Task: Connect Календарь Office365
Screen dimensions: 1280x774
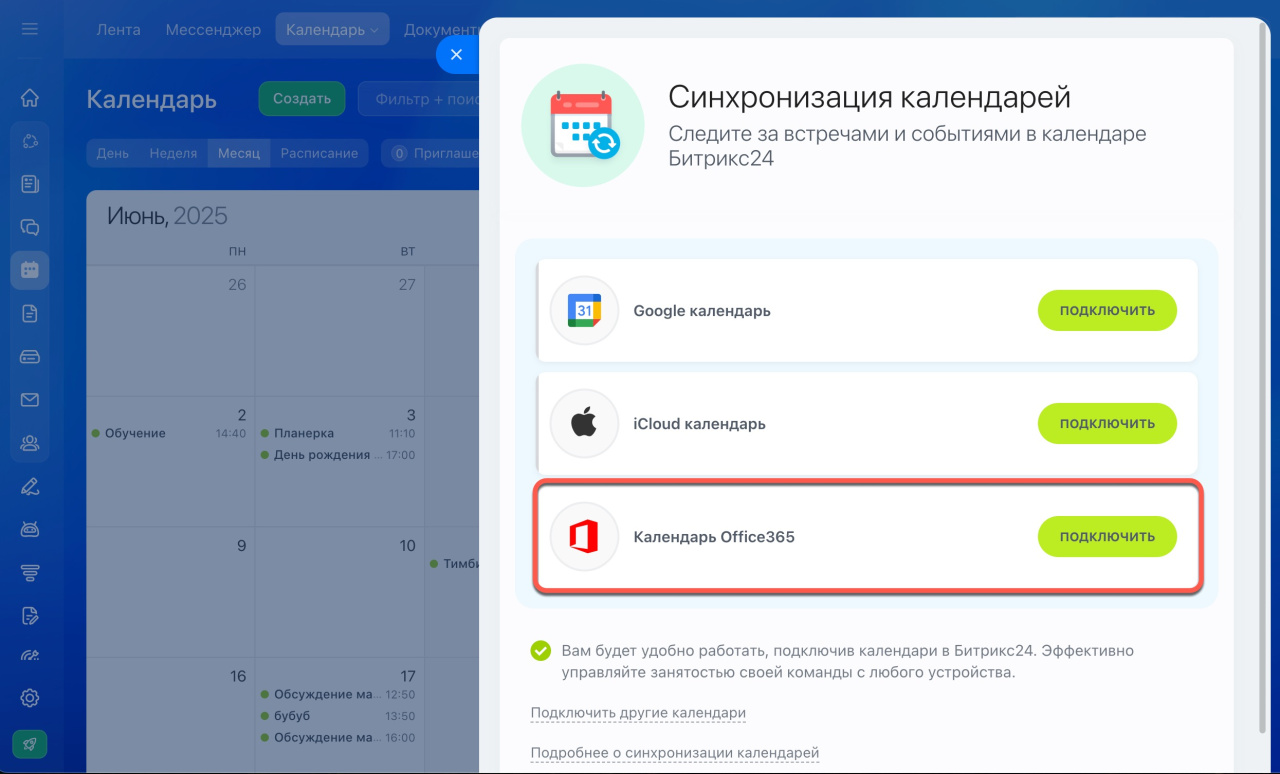Action: coord(1107,536)
